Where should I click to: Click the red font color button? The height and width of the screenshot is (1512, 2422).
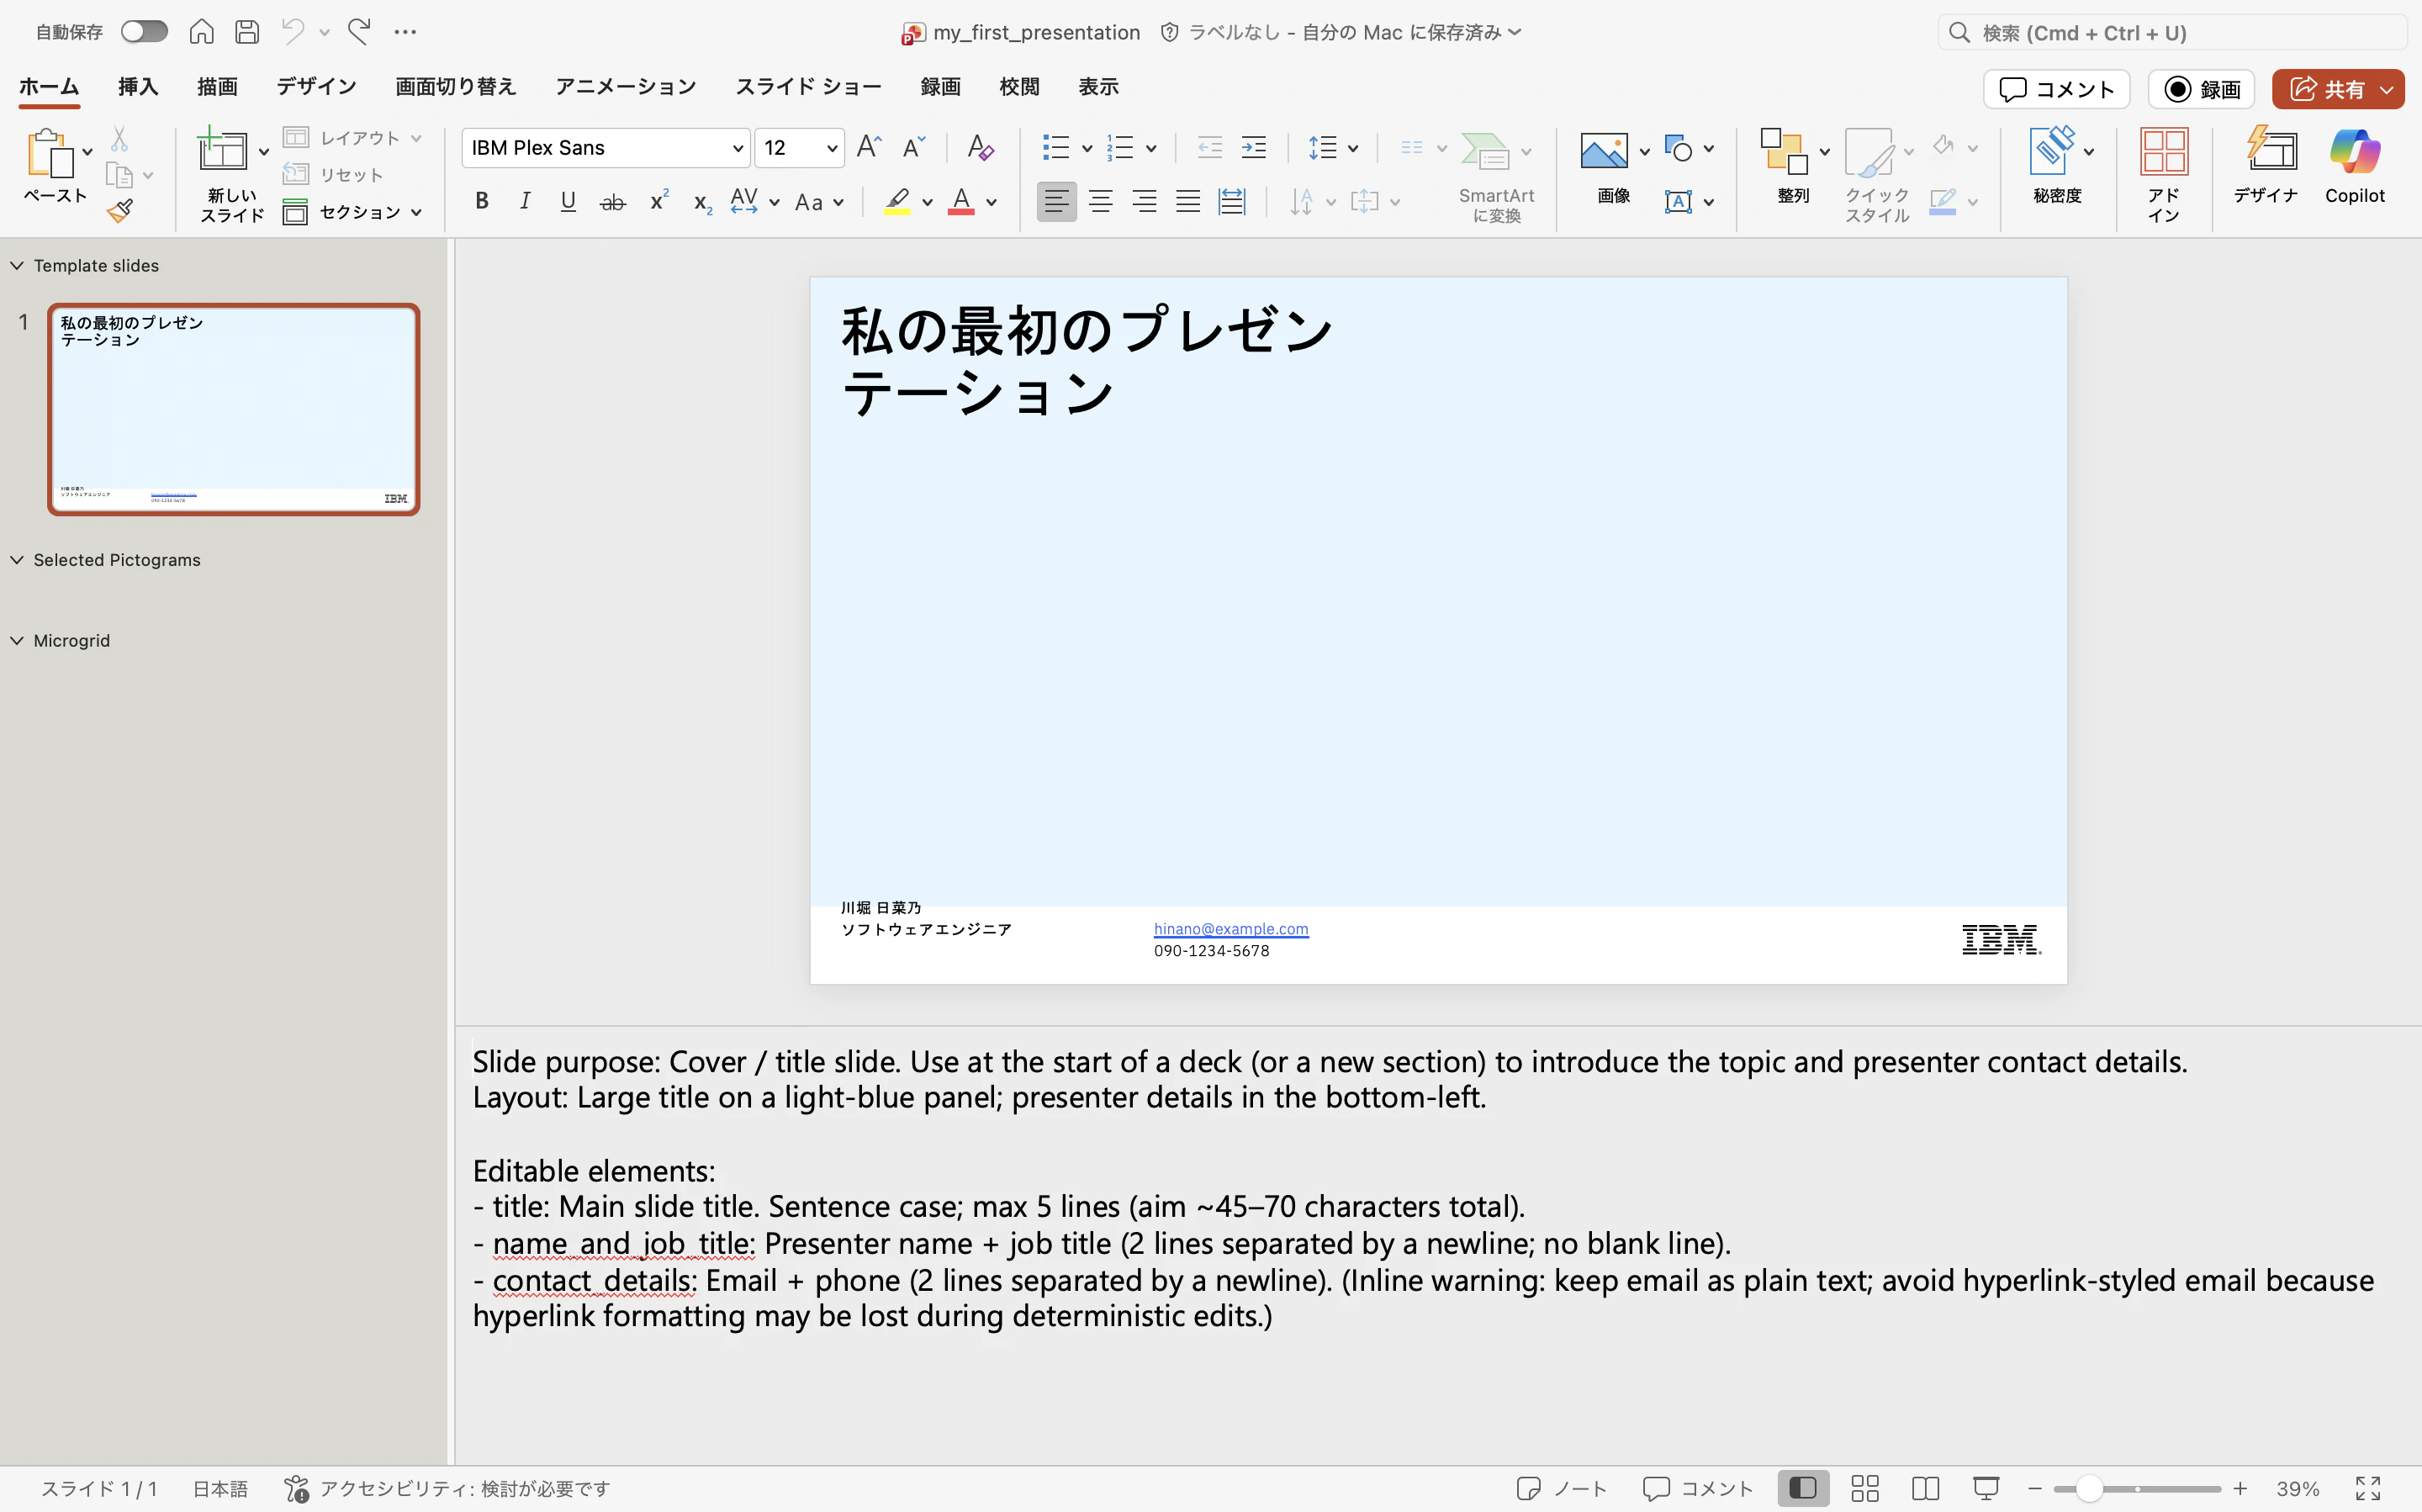(x=961, y=202)
